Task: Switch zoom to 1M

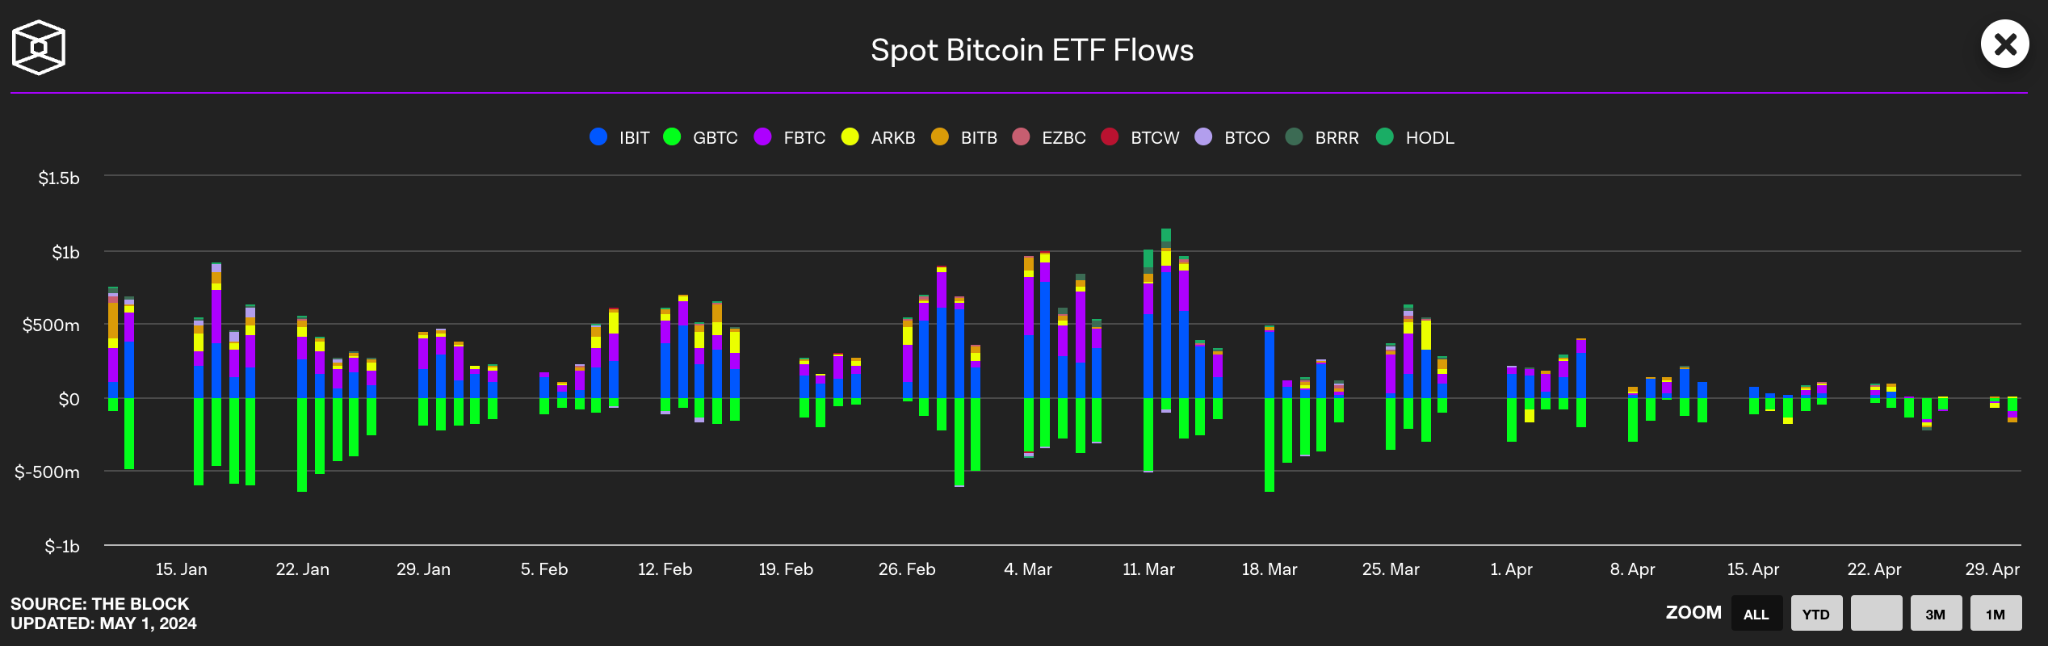Action: click(1996, 614)
